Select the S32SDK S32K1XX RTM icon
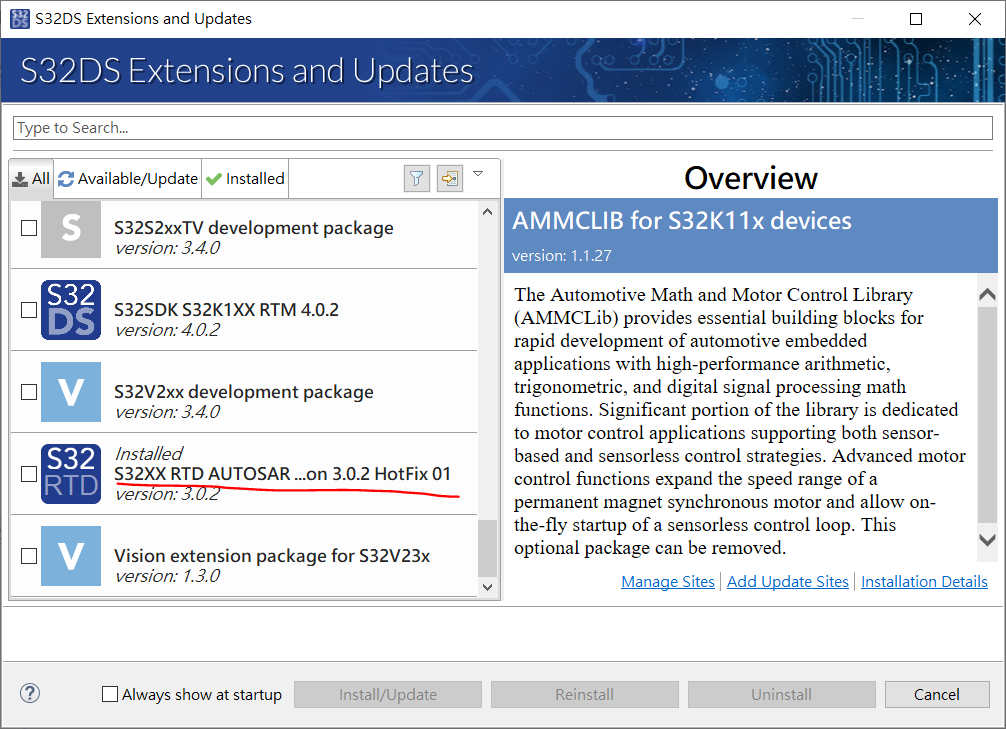This screenshot has width=1006, height=729. (x=71, y=310)
